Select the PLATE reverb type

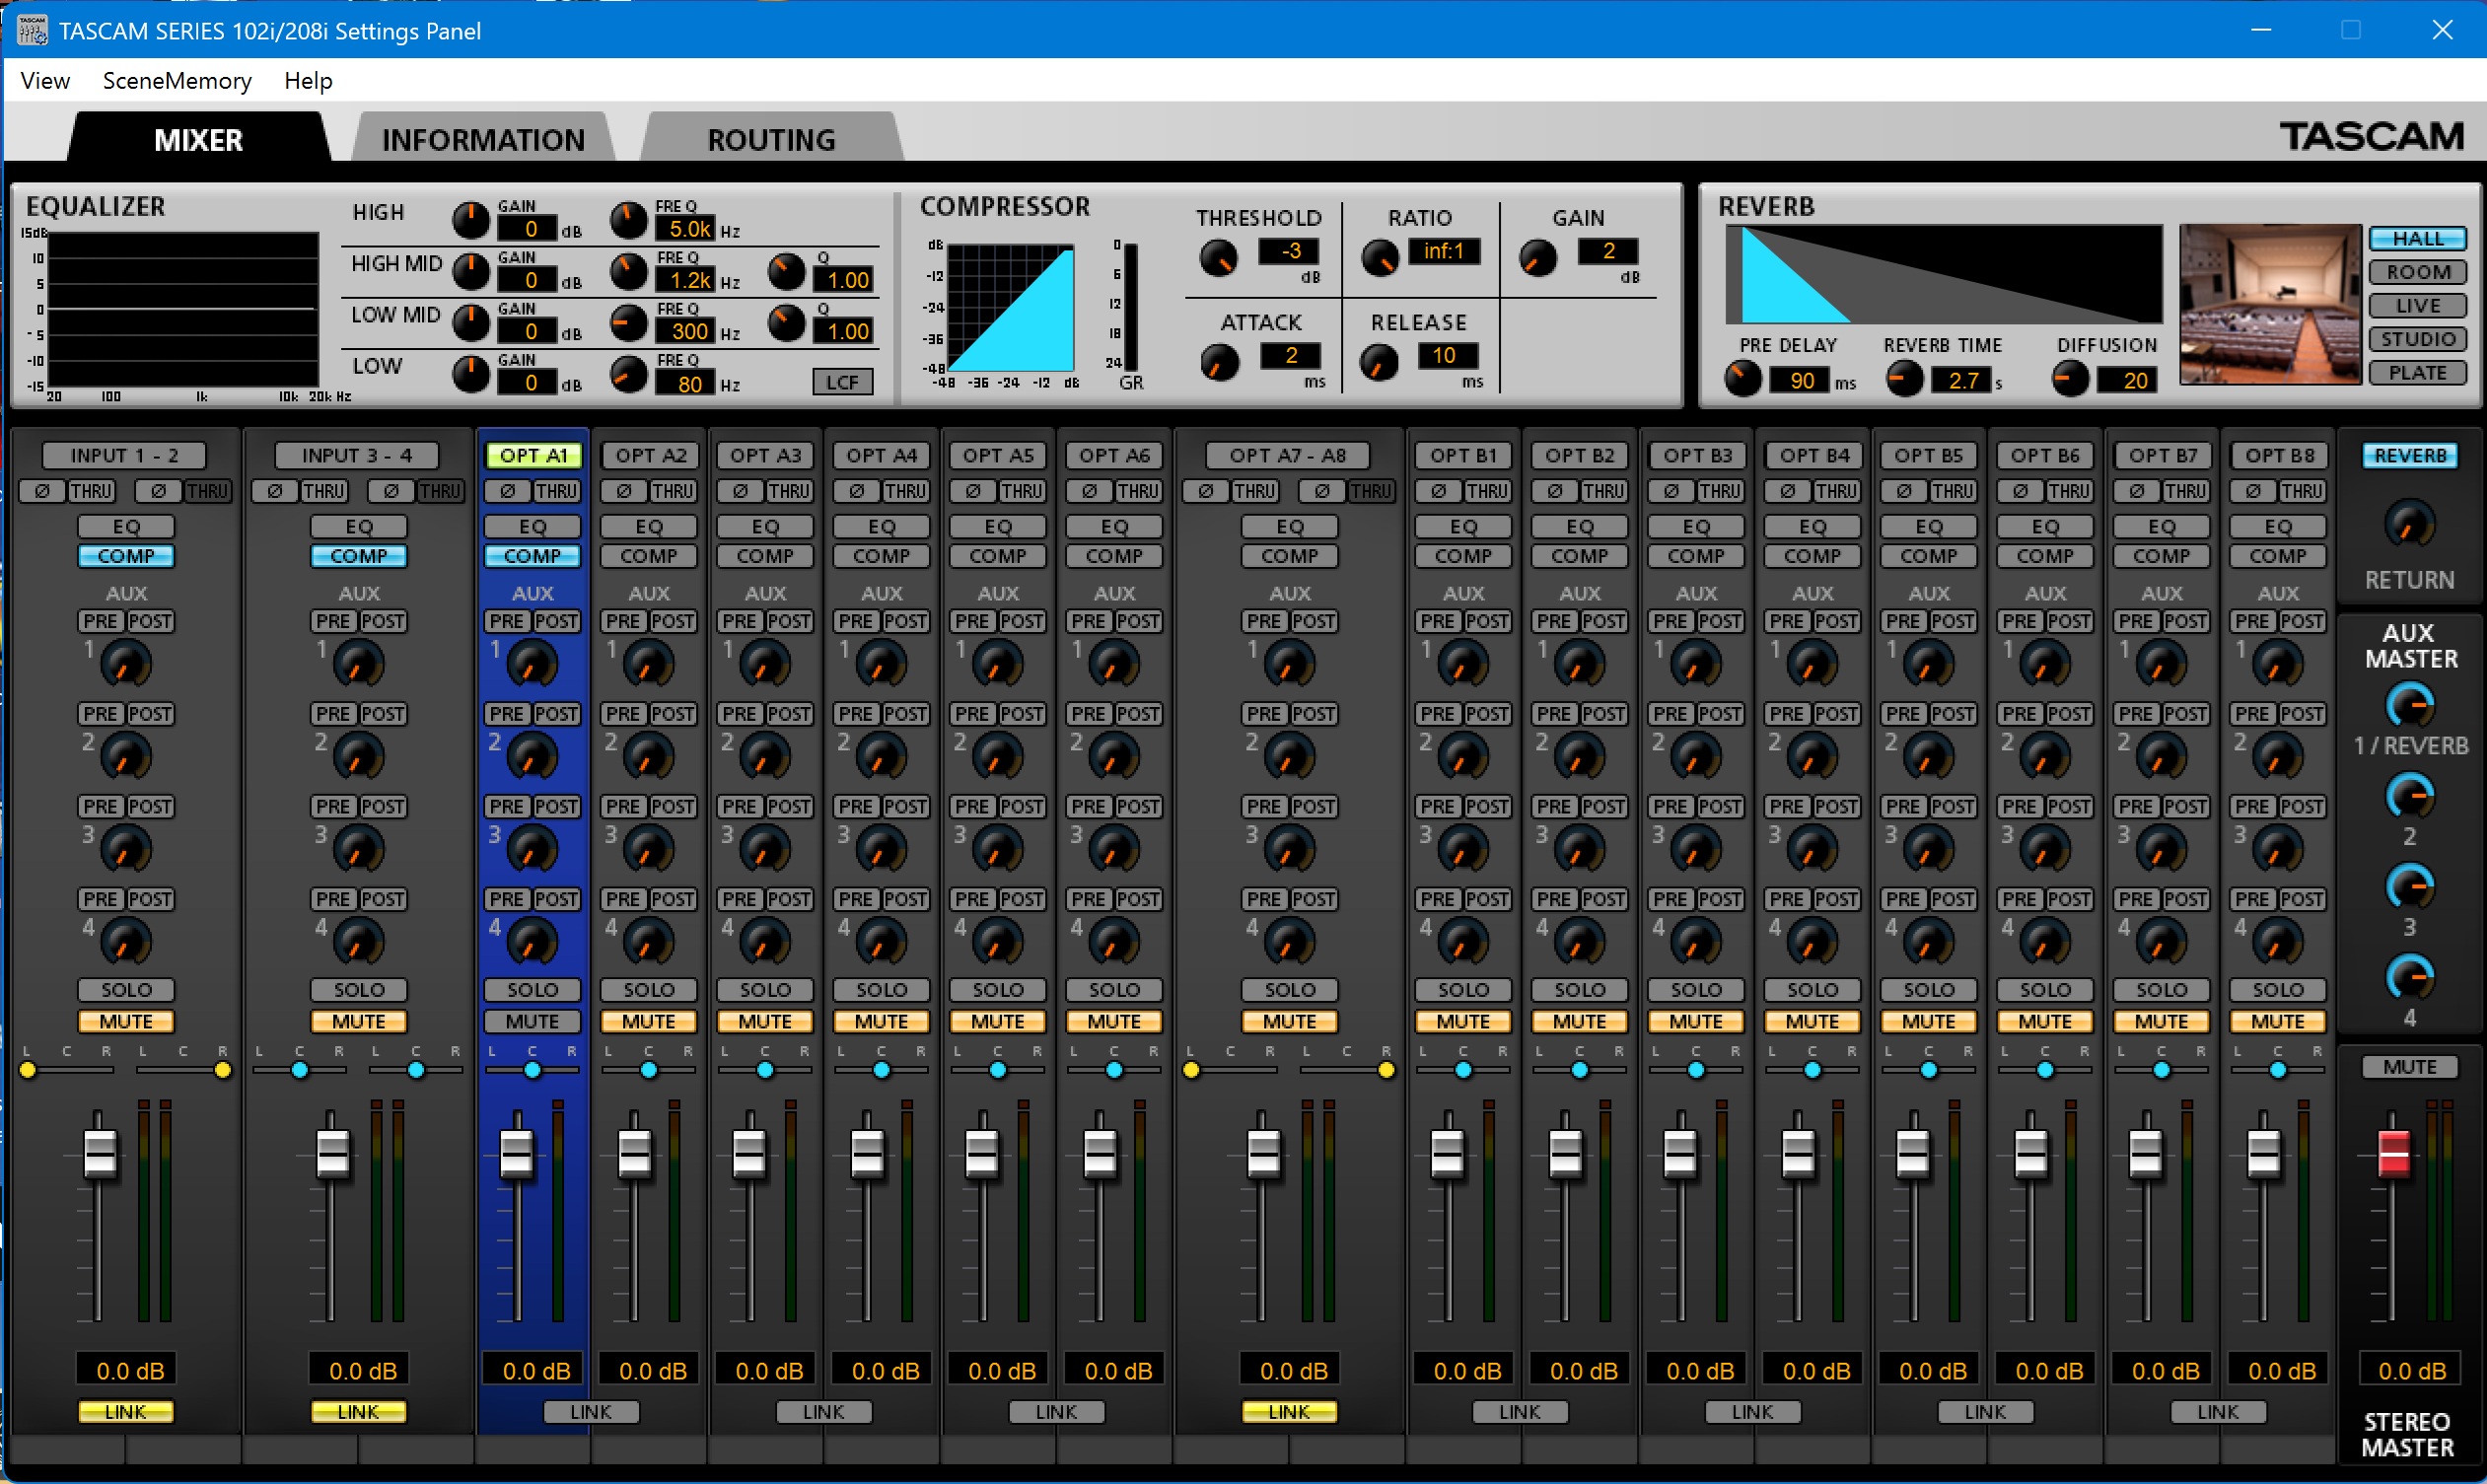point(2417,373)
